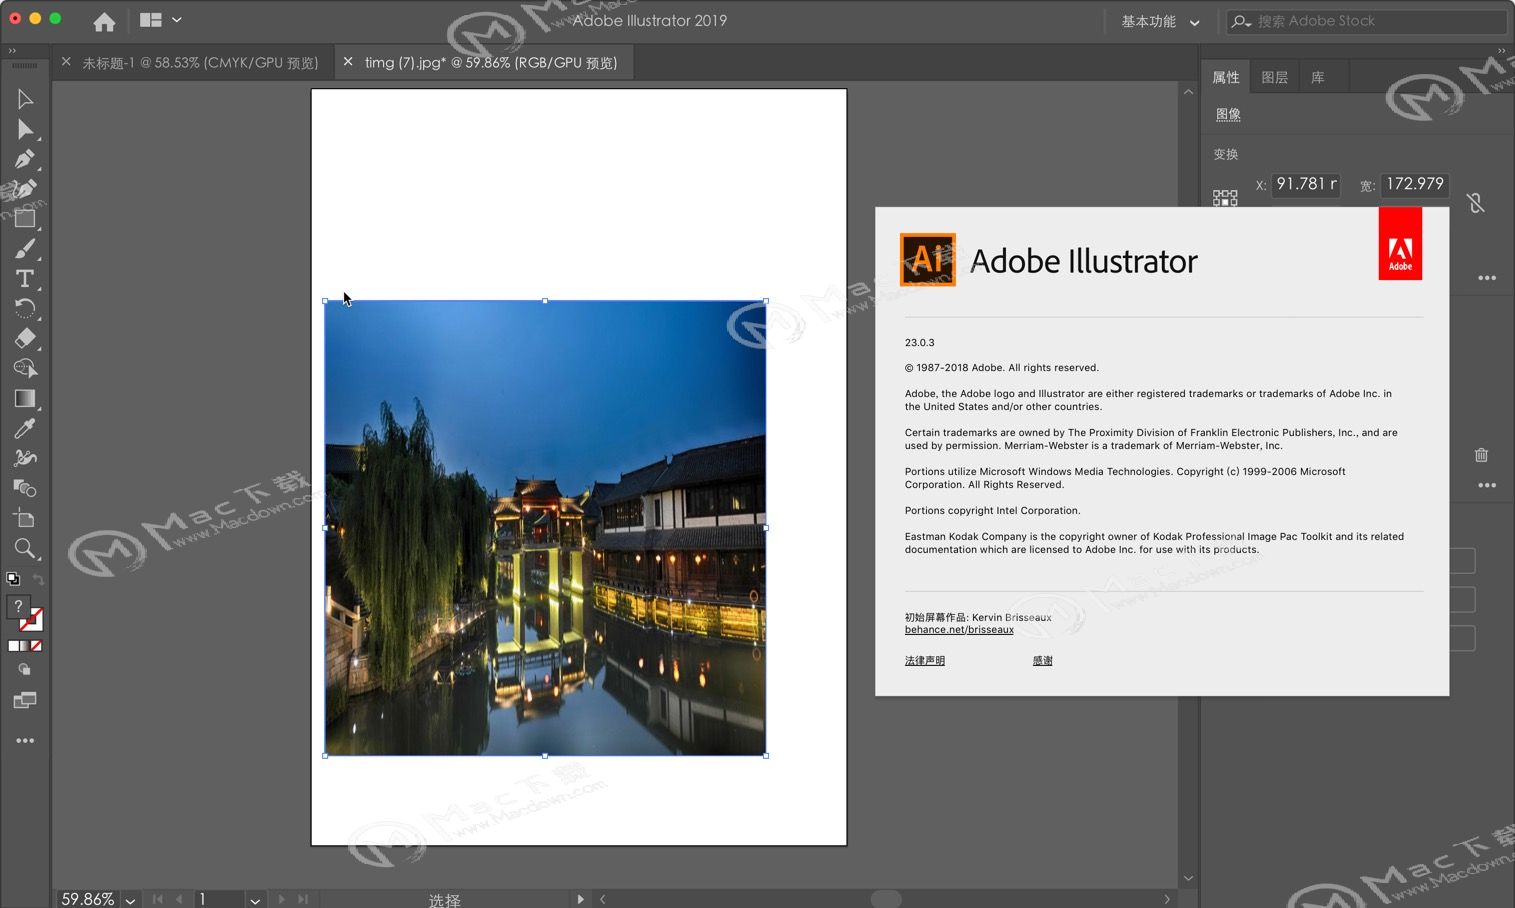Go to the Home screen
1515x908 pixels.
click(104, 21)
